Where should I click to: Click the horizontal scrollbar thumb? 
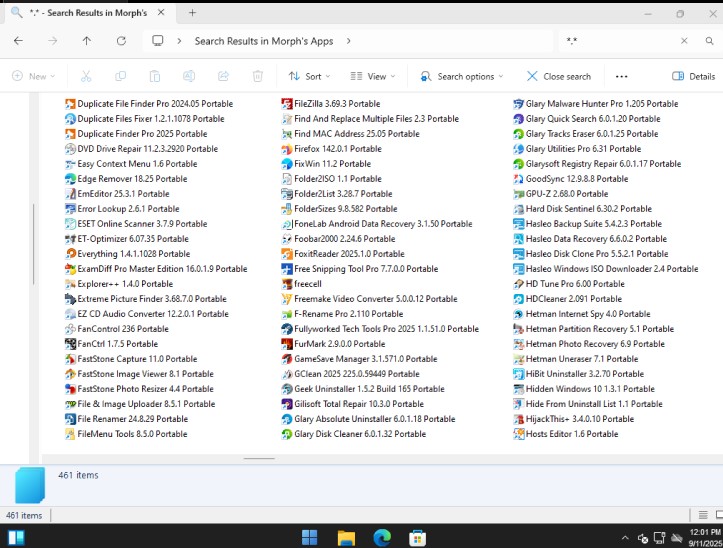click(x=259, y=459)
